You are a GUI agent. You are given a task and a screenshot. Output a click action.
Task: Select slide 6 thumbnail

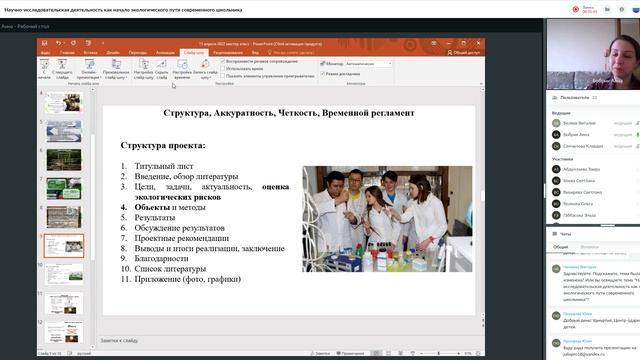[64, 160]
